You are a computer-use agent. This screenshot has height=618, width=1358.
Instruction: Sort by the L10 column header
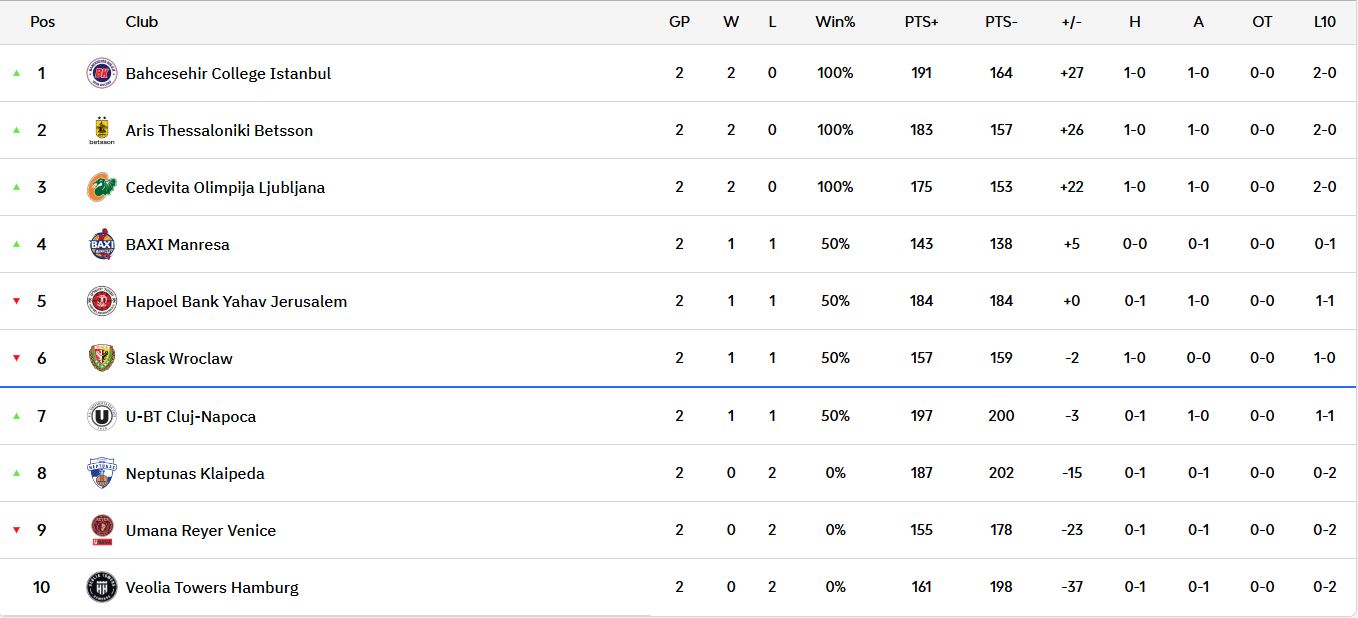[1325, 22]
